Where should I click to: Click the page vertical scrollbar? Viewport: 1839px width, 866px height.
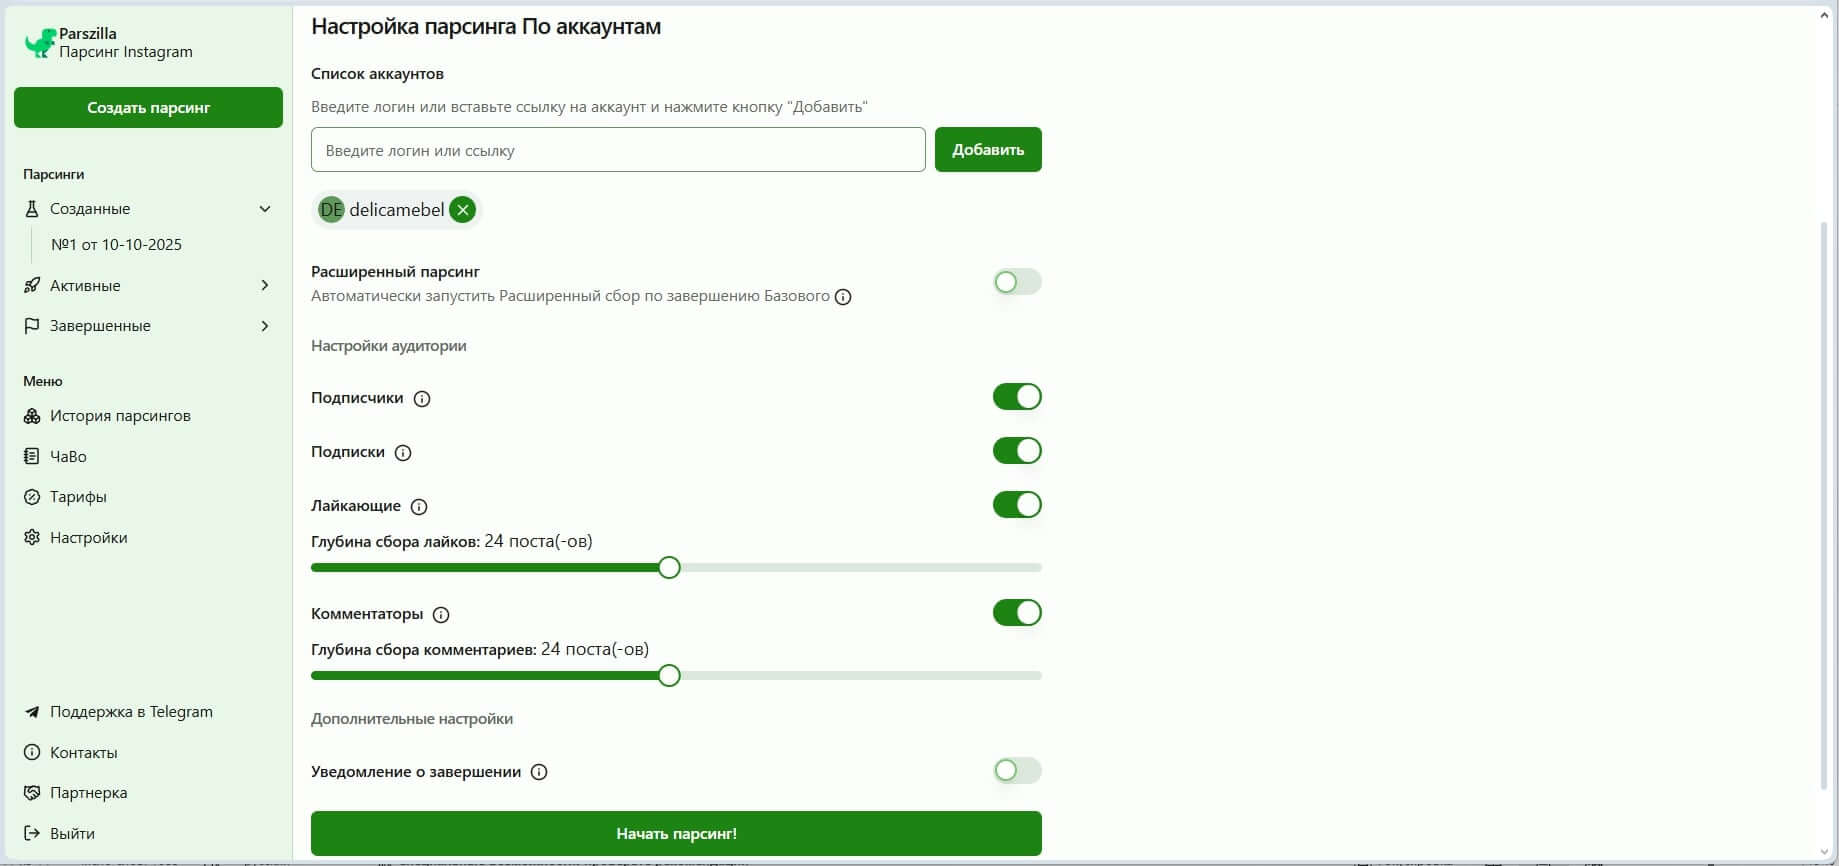point(1823,505)
